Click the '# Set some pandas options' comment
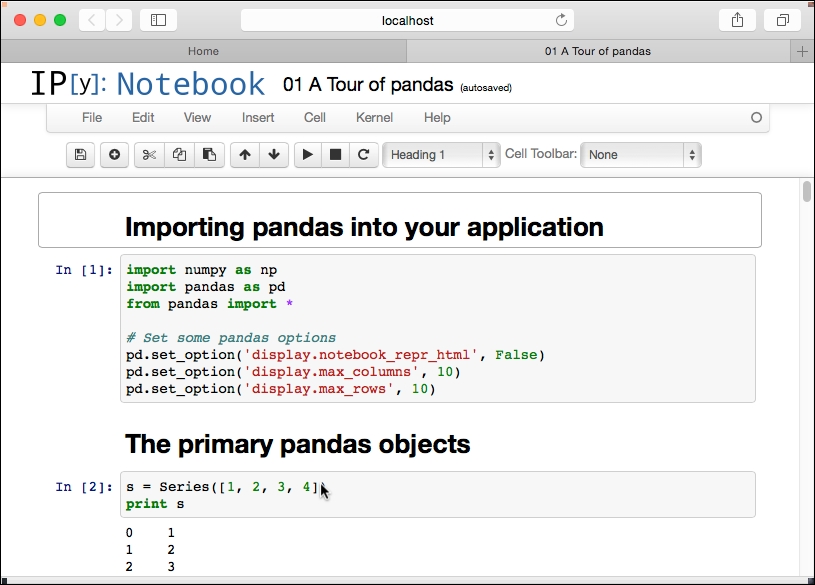Image resolution: width=815 pixels, height=585 pixels. coord(231,338)
